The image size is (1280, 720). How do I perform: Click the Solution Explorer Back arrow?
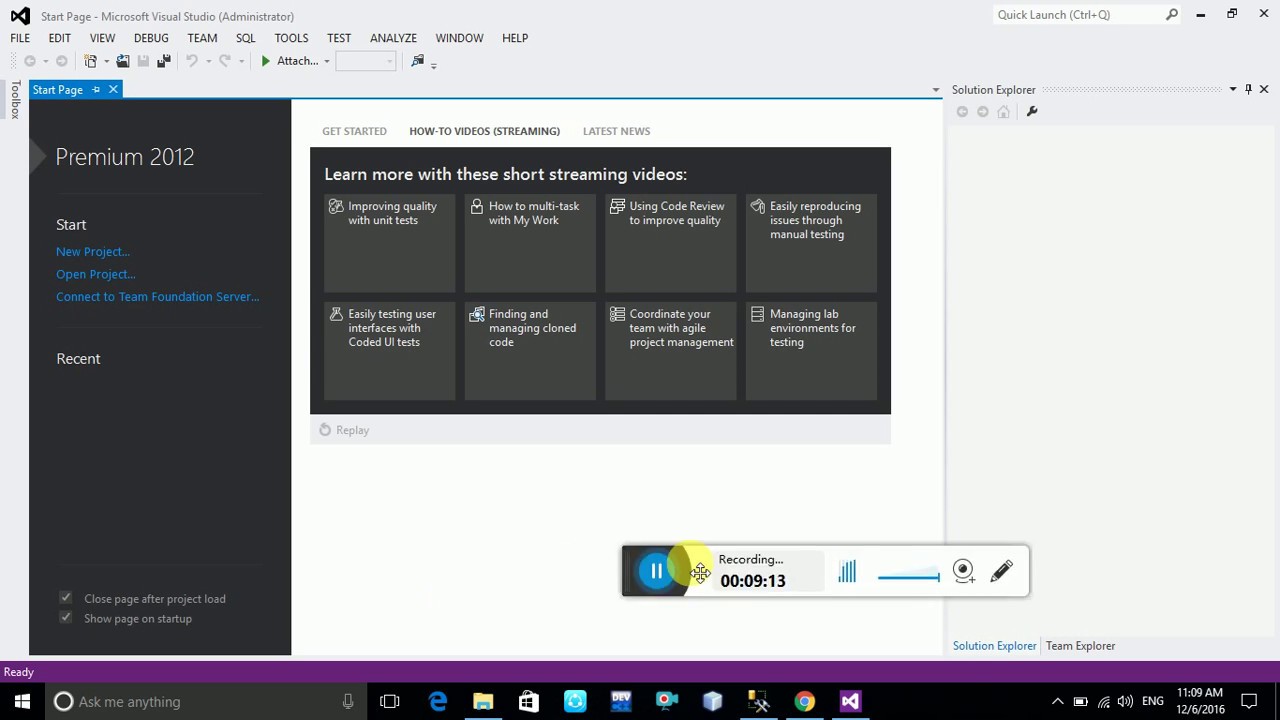[x=962, y=112]
